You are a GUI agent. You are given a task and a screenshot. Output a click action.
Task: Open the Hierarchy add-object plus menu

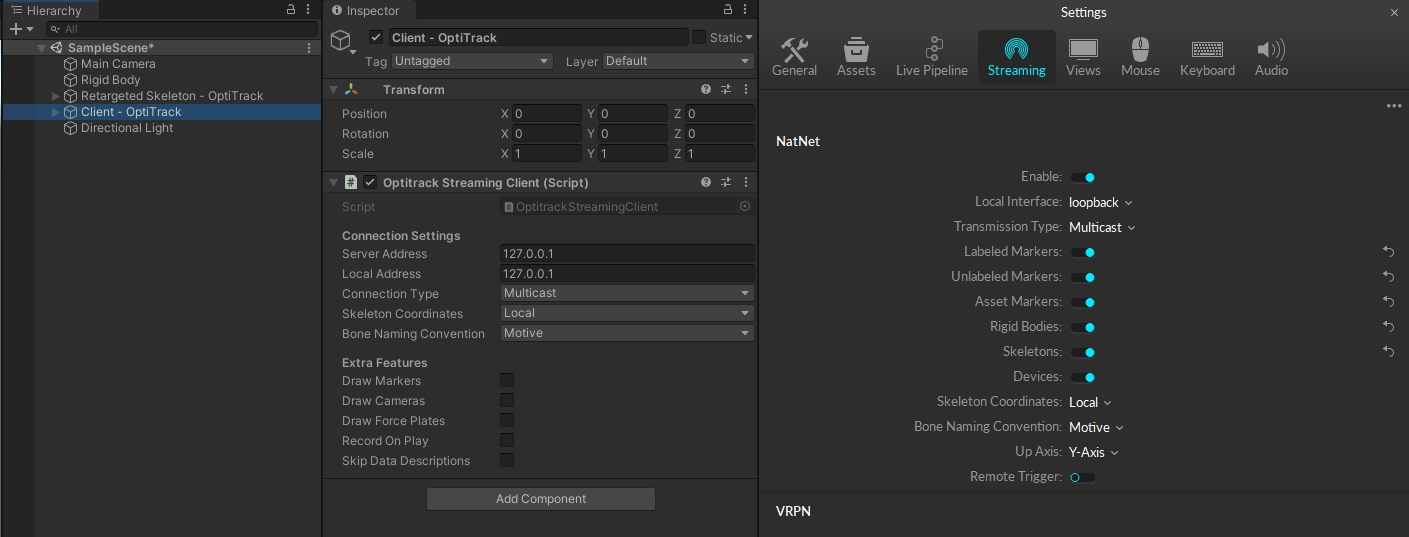20,29
